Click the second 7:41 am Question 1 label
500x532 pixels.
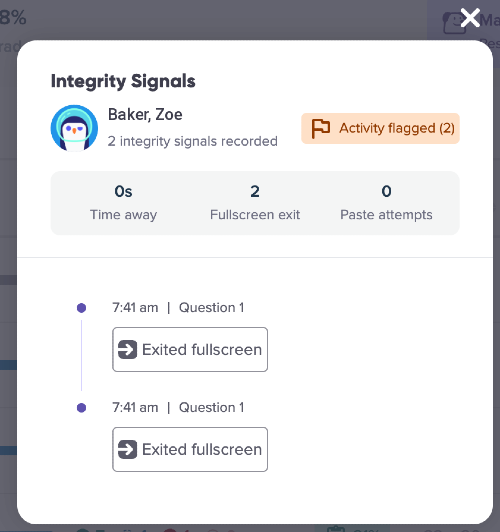click(x=178, y=407)
